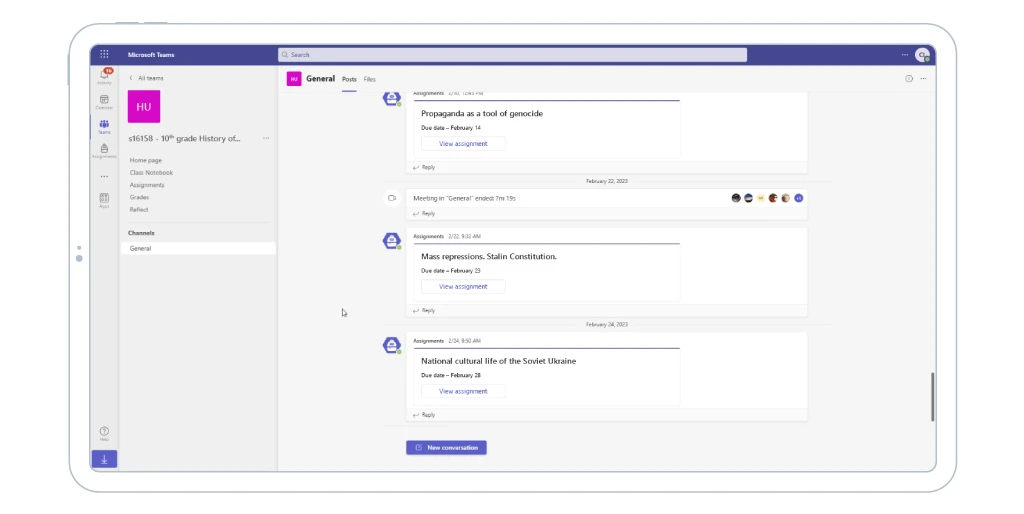Click 'Due date – February 23' text
Screen dimensions: 1024x514
[451, 270]
